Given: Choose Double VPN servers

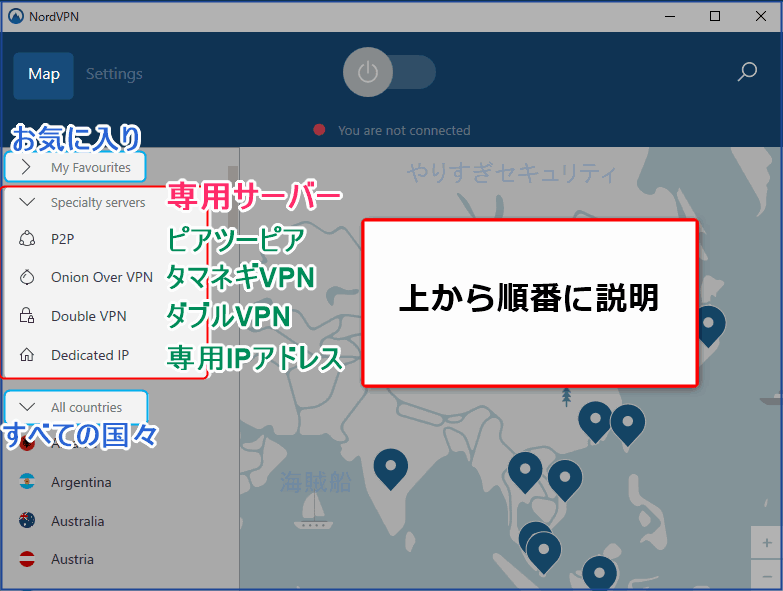Looking at the screenshot, I should (x=88, y=316).
